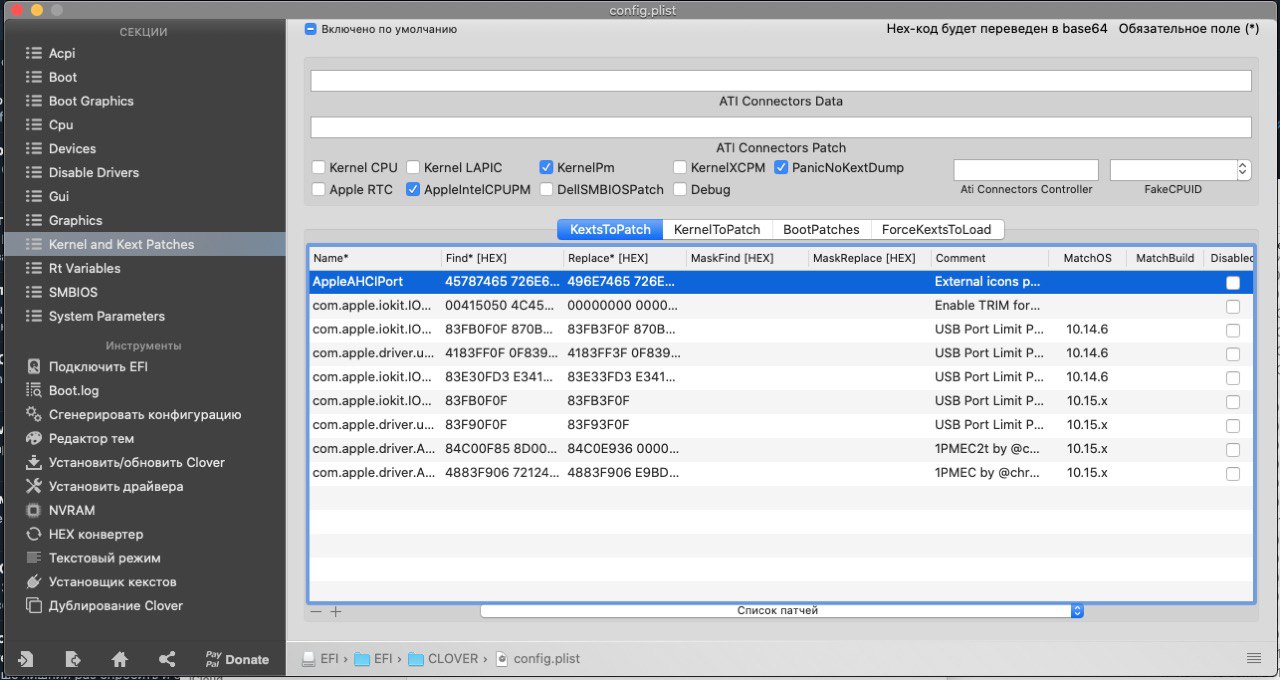
Task: Click the lines menu icon at bottom right
Action: coord(1254,657)
